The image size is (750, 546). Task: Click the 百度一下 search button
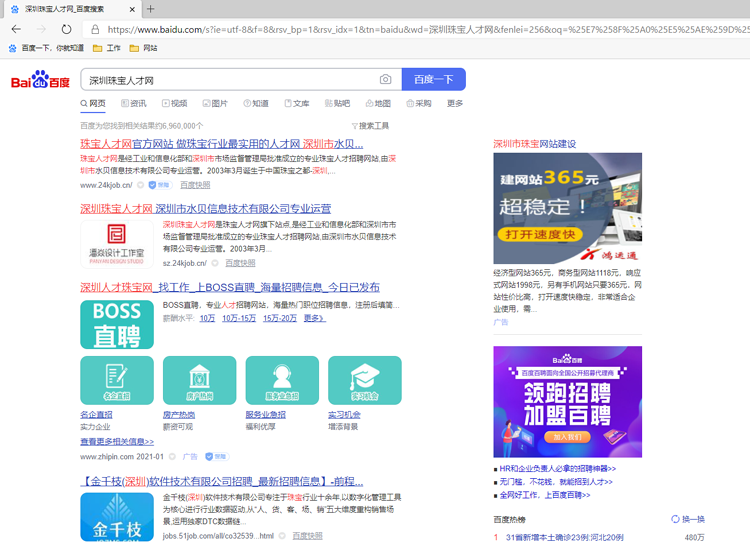(x=433, y=79)
